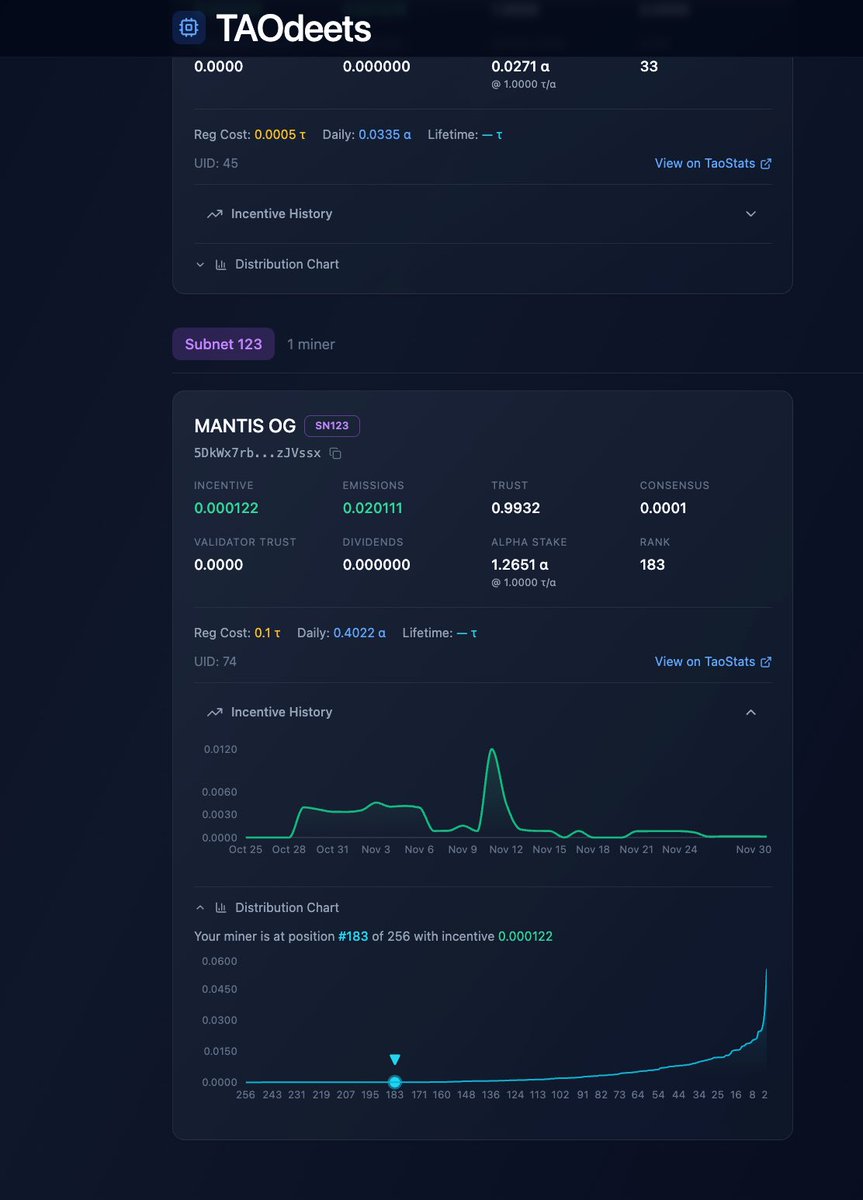This screenshot has height=1200, width=863.
Task: Click the bar chart icon in UID 45 Distribution Chart
Action: [x=222, y=264]
